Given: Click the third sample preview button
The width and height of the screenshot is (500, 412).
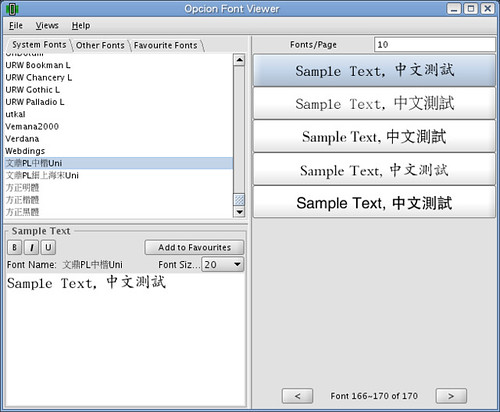Looking at the screenshot, I should 374,136.
